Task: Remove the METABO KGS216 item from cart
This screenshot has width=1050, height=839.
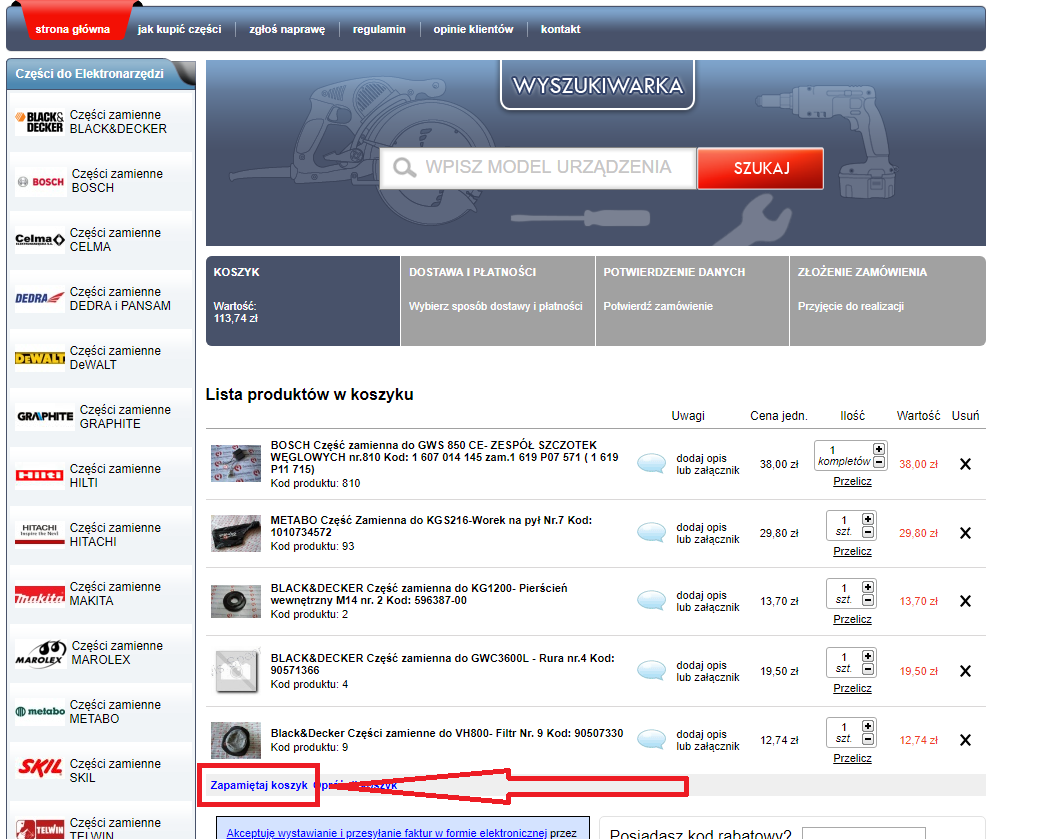Action: point(965,533)
